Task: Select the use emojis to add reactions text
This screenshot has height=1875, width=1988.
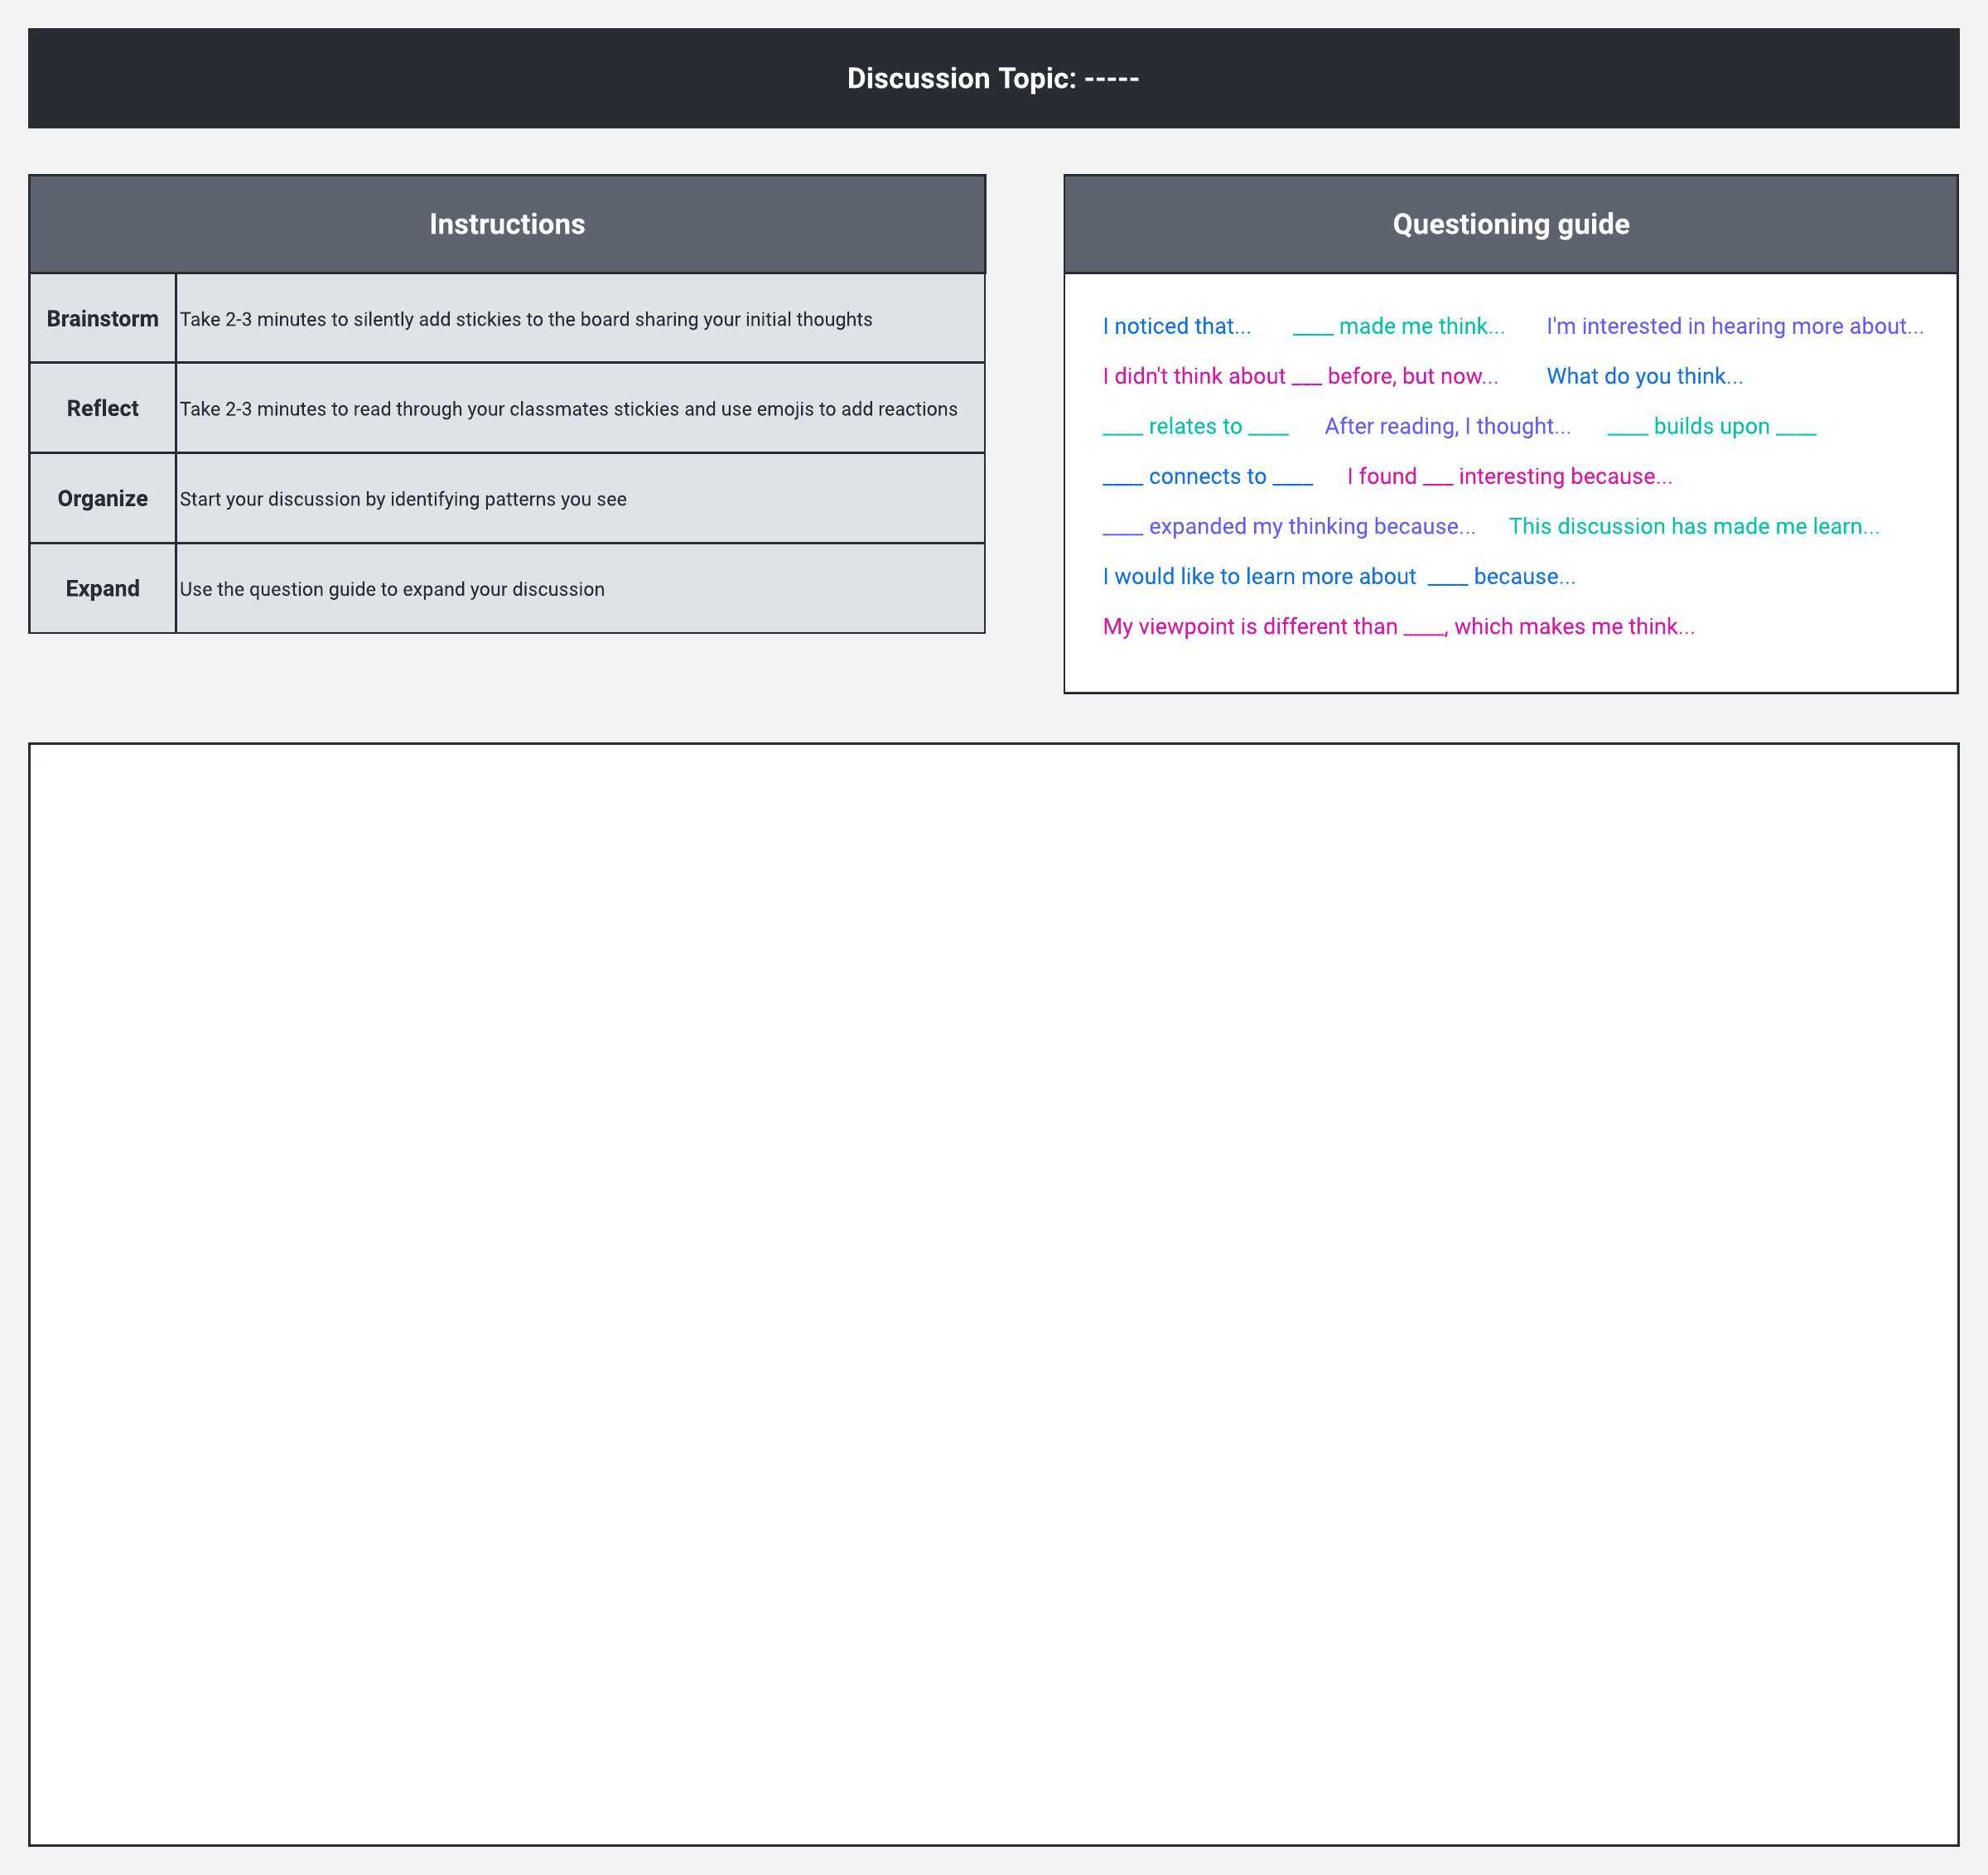Action: [x=568, y=409]
